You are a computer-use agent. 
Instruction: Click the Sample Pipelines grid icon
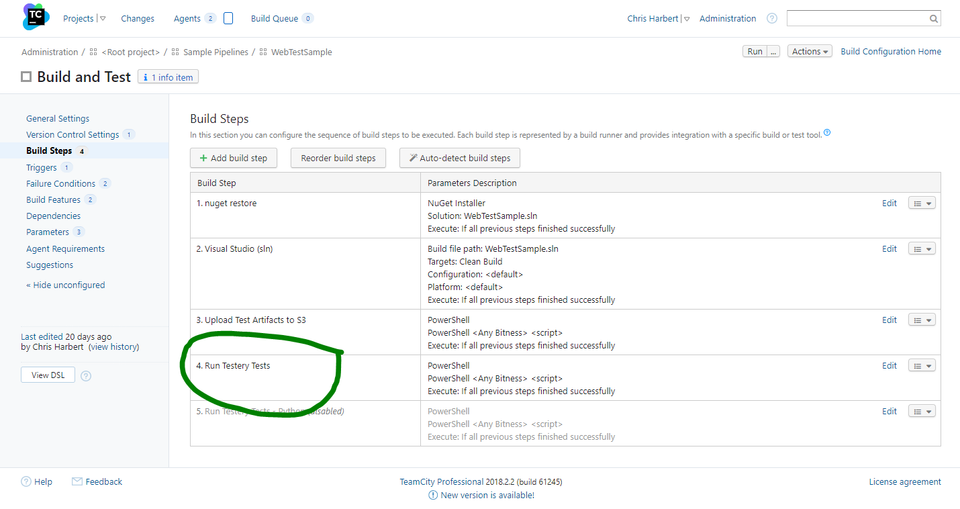[x=175, y=52]
